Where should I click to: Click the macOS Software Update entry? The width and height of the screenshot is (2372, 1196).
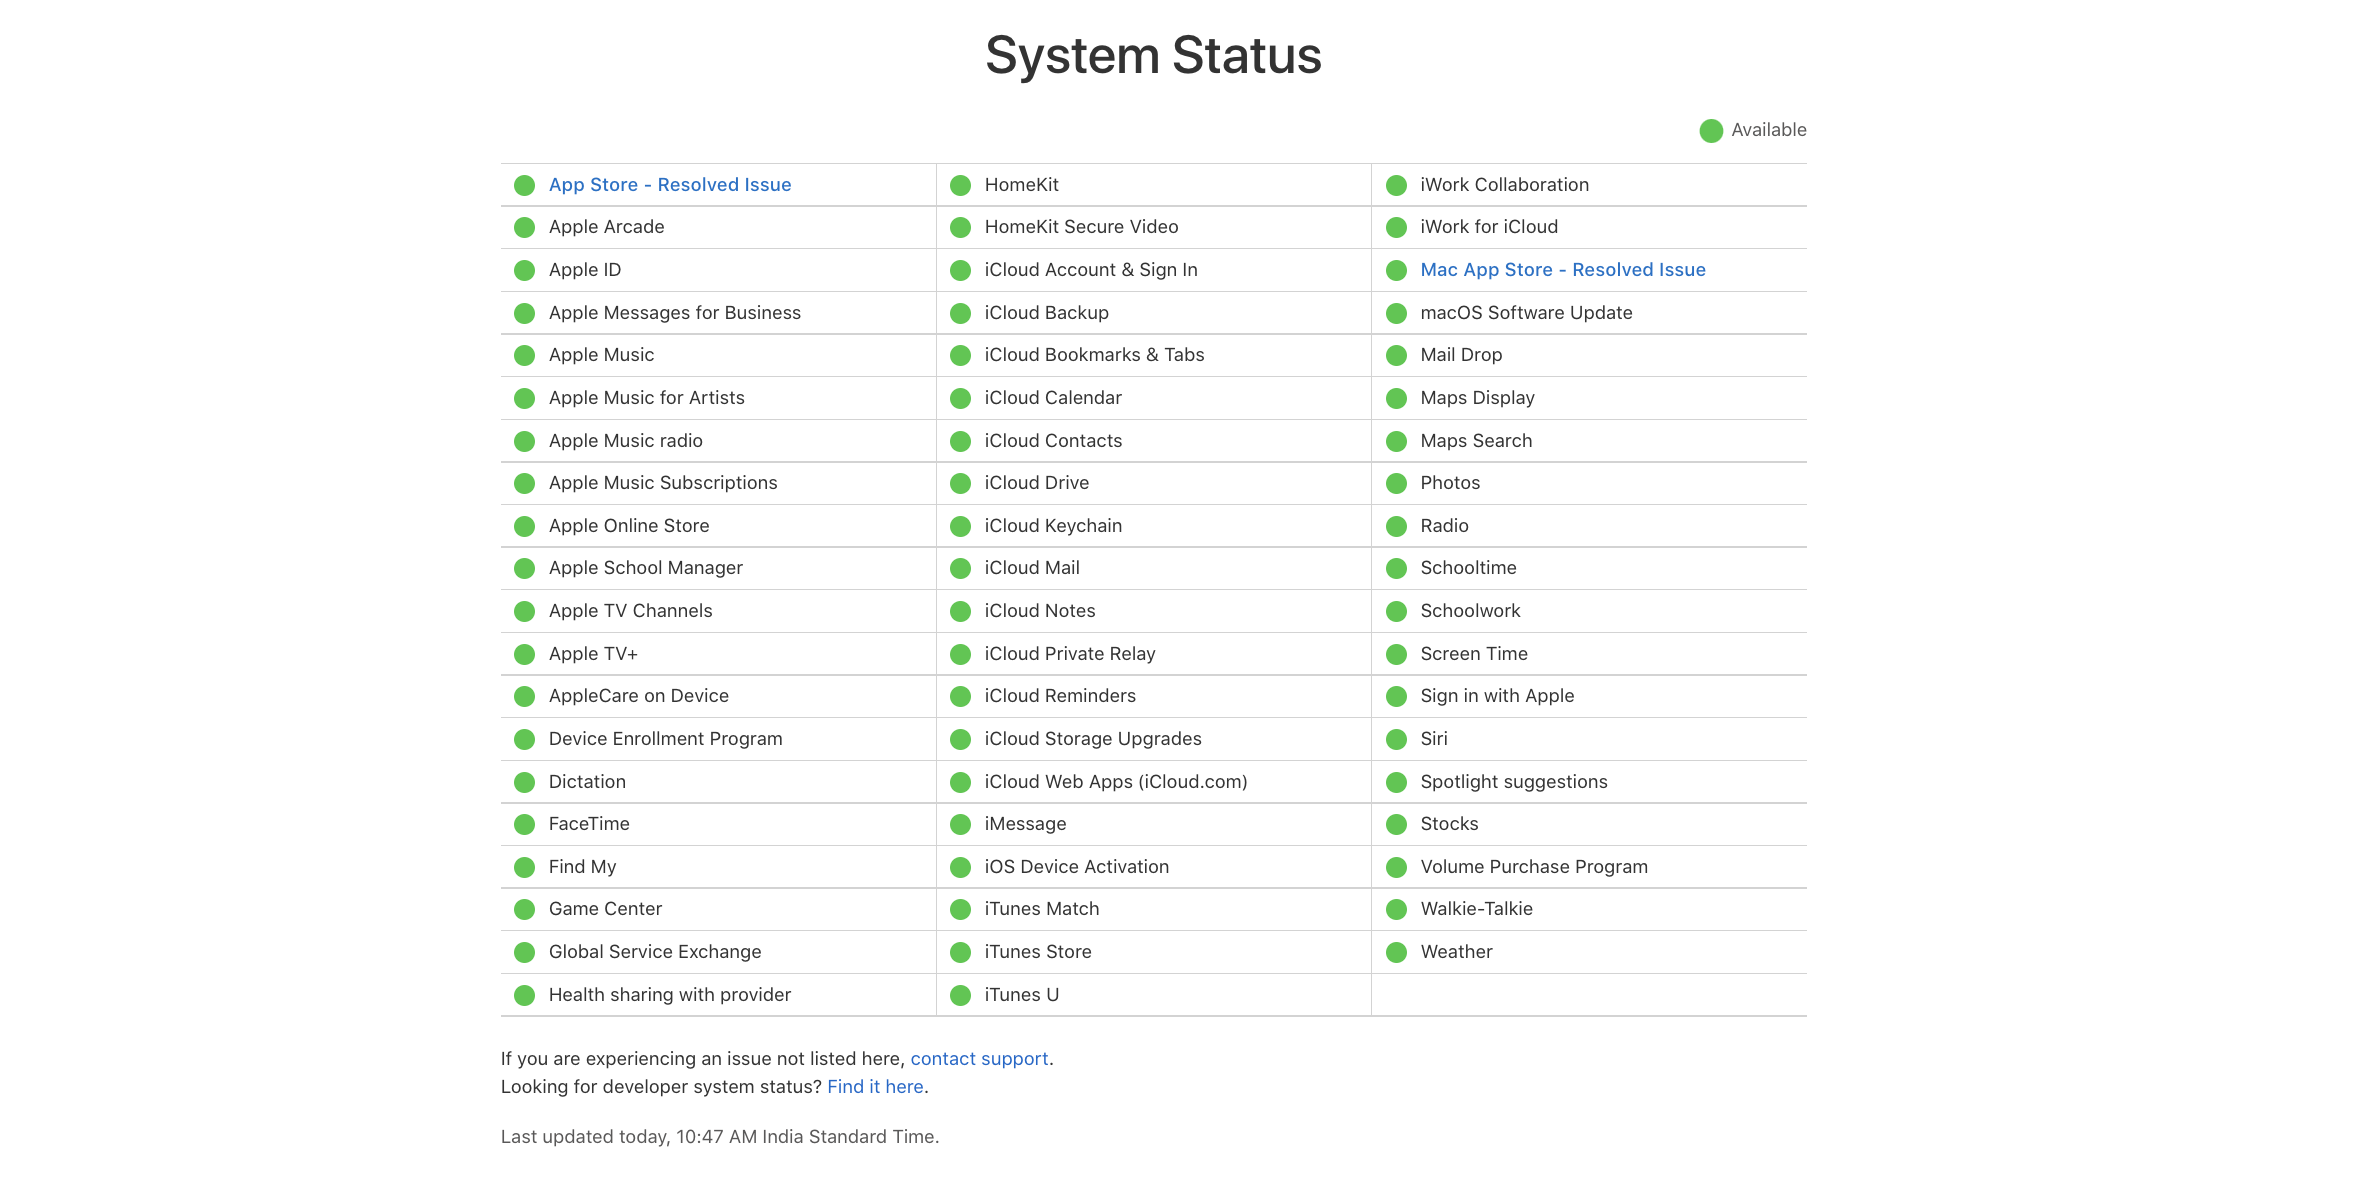pos(1525,313)
